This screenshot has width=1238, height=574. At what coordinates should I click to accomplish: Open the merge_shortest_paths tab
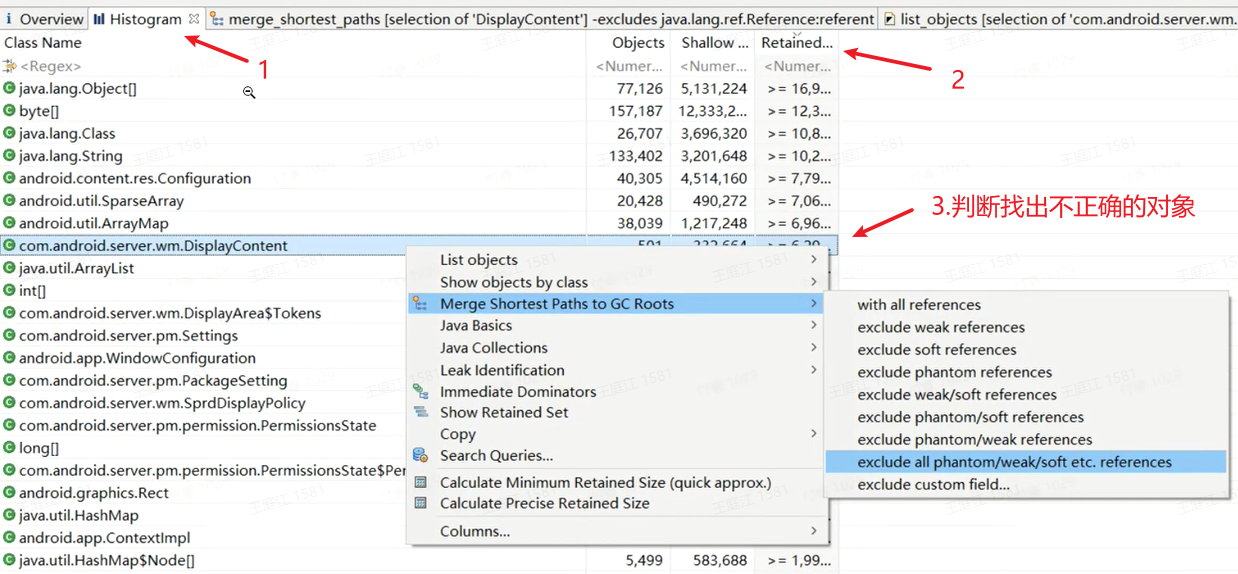[x=544, y=19]
